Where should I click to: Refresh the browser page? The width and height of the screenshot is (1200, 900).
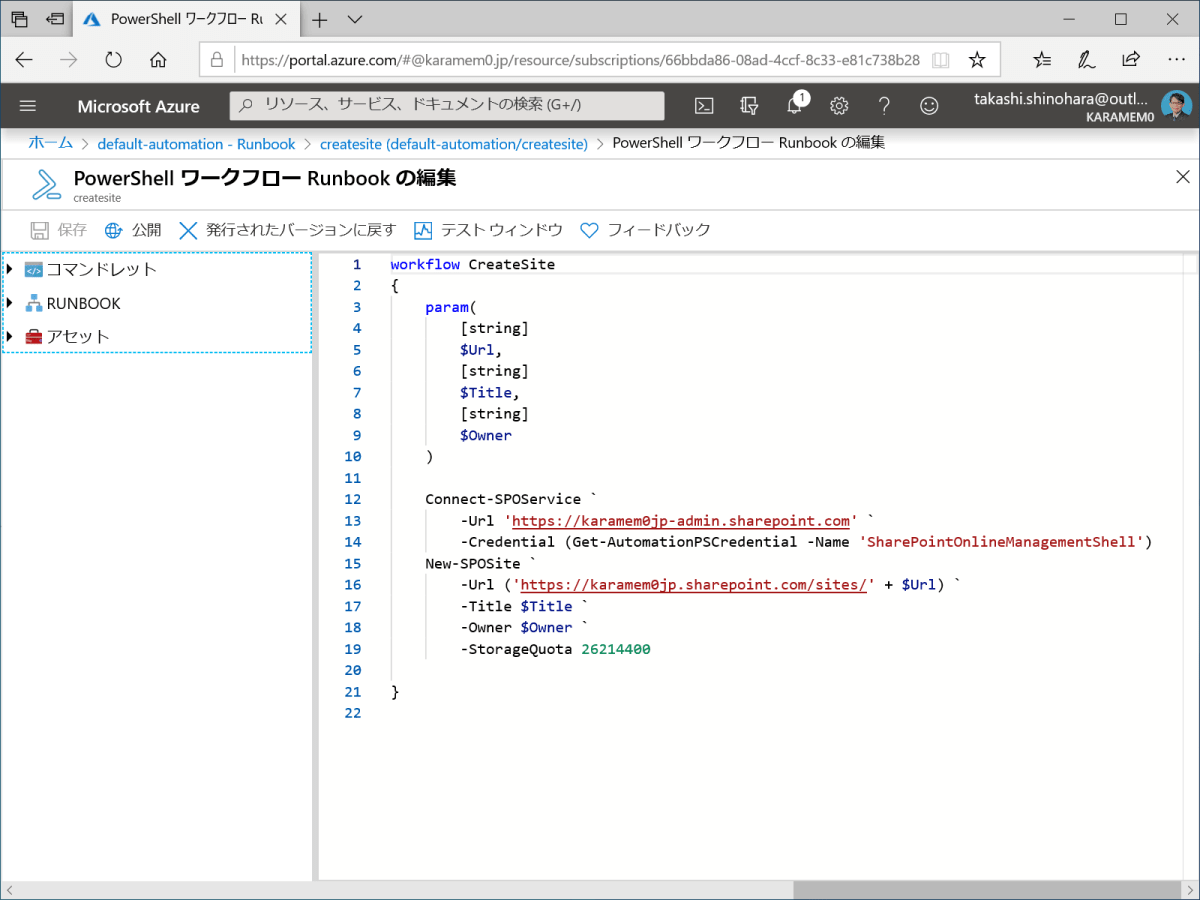pos(113,60)
